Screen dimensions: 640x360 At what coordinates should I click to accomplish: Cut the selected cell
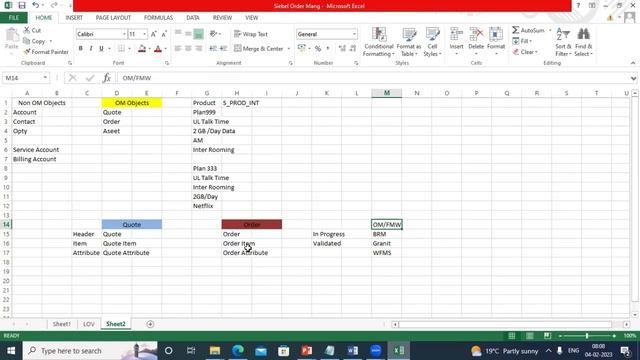[x=32, y=30]
